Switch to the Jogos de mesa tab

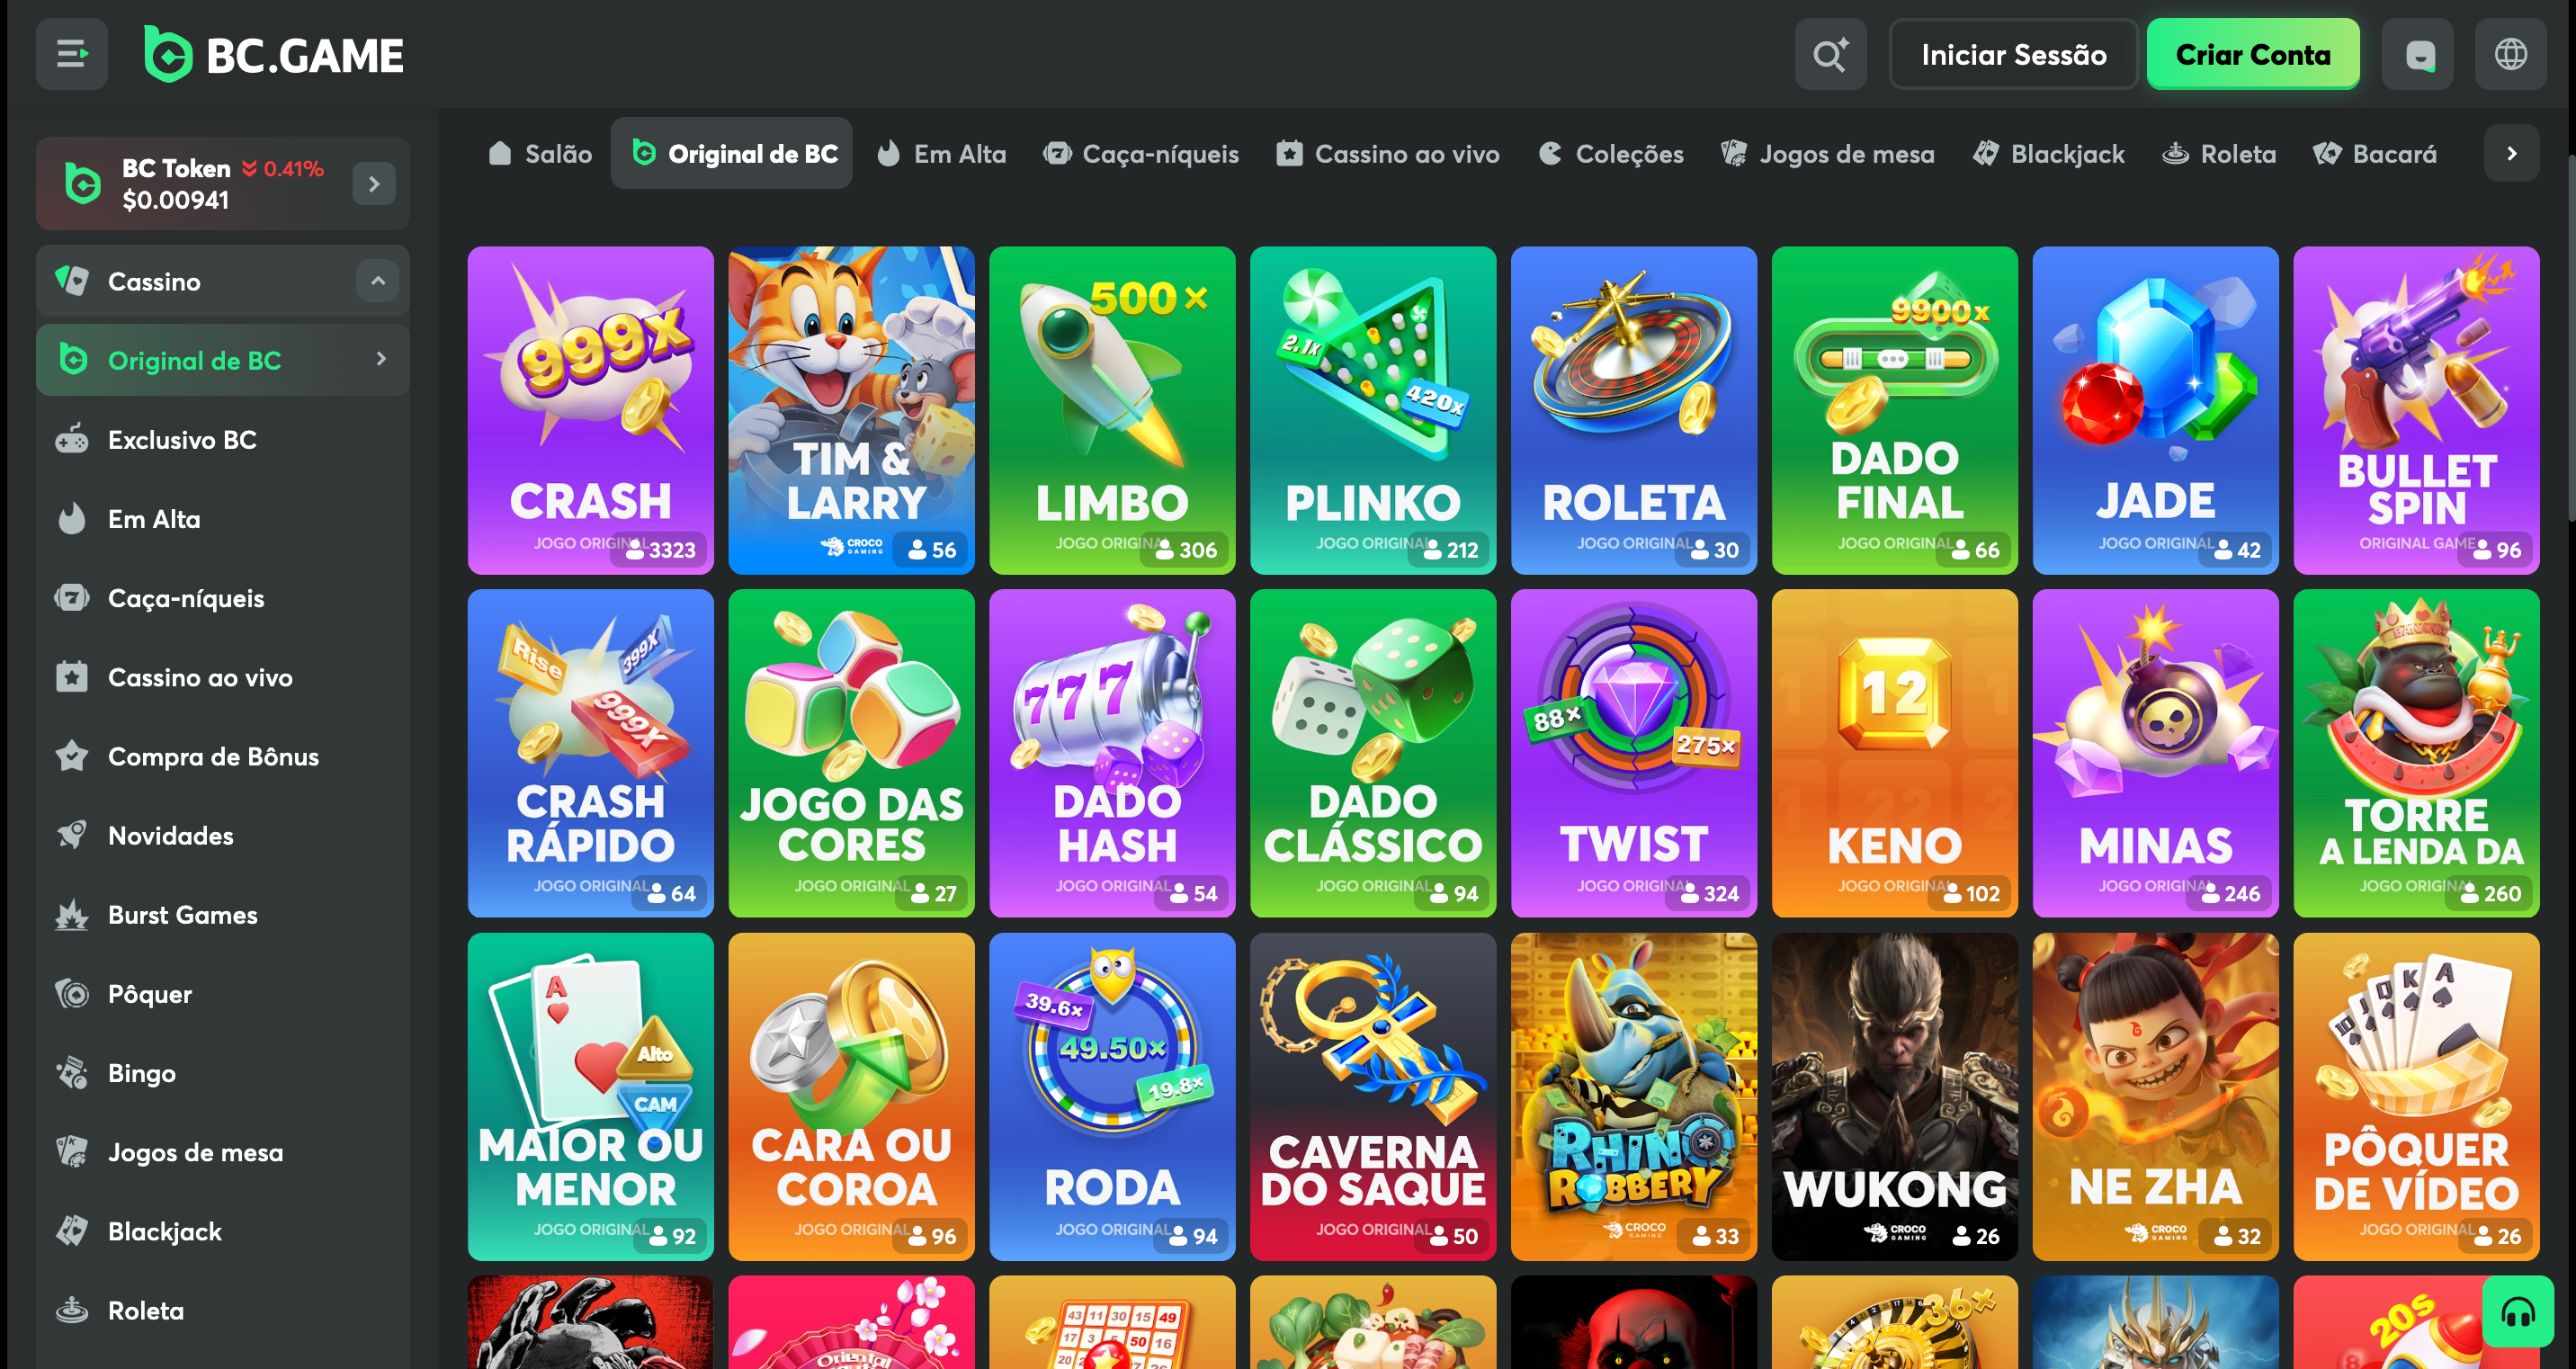pyautogui.click(x=1828, y=153)
